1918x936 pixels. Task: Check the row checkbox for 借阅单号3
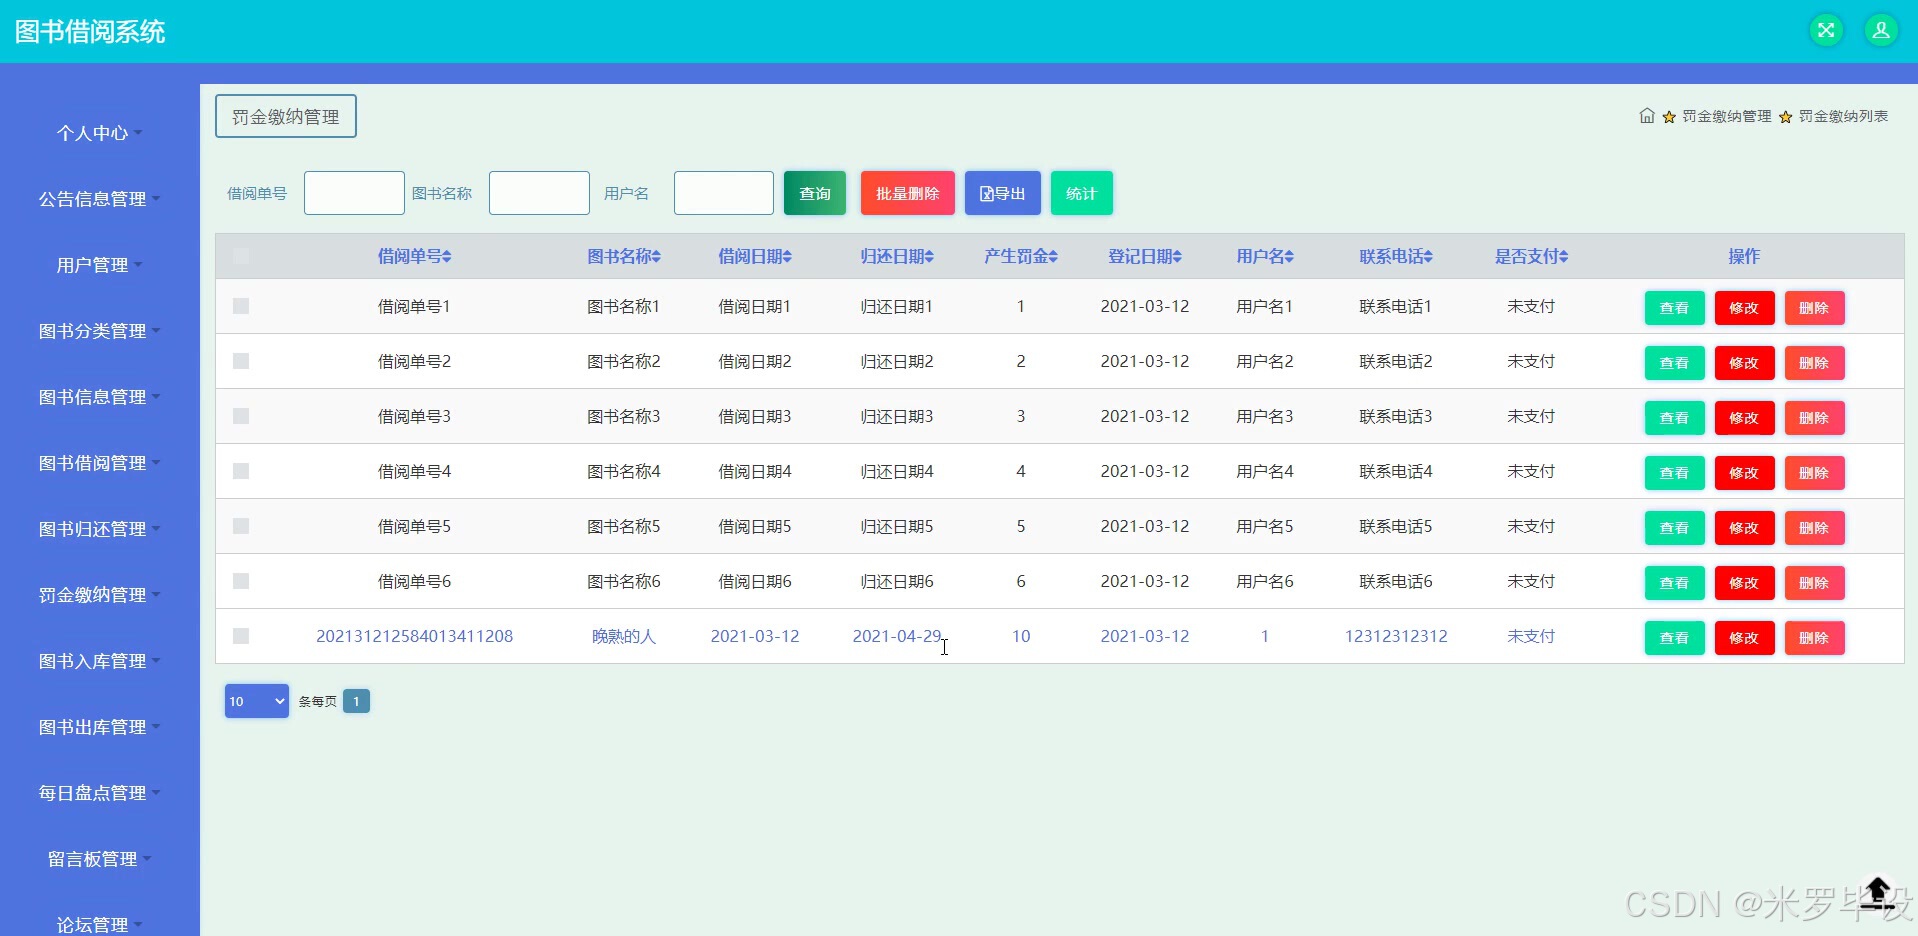coord(241,416)
